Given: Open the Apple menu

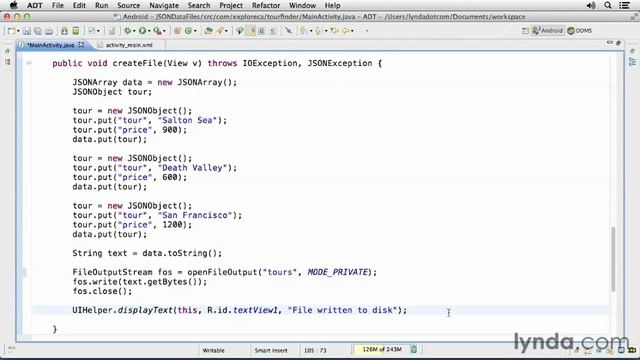Looking at the screenshot, I should click(x=13, y=5).
